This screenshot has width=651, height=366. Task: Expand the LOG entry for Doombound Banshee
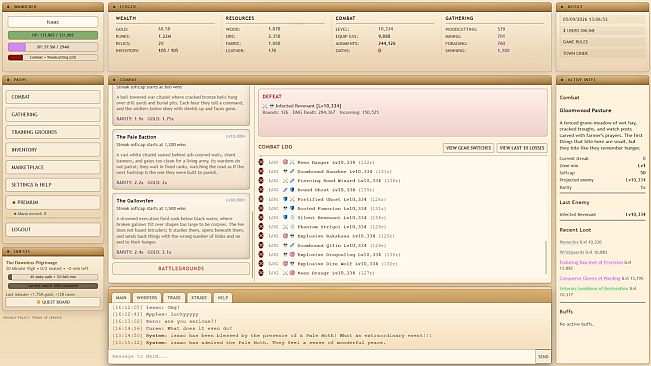point(273,171)
